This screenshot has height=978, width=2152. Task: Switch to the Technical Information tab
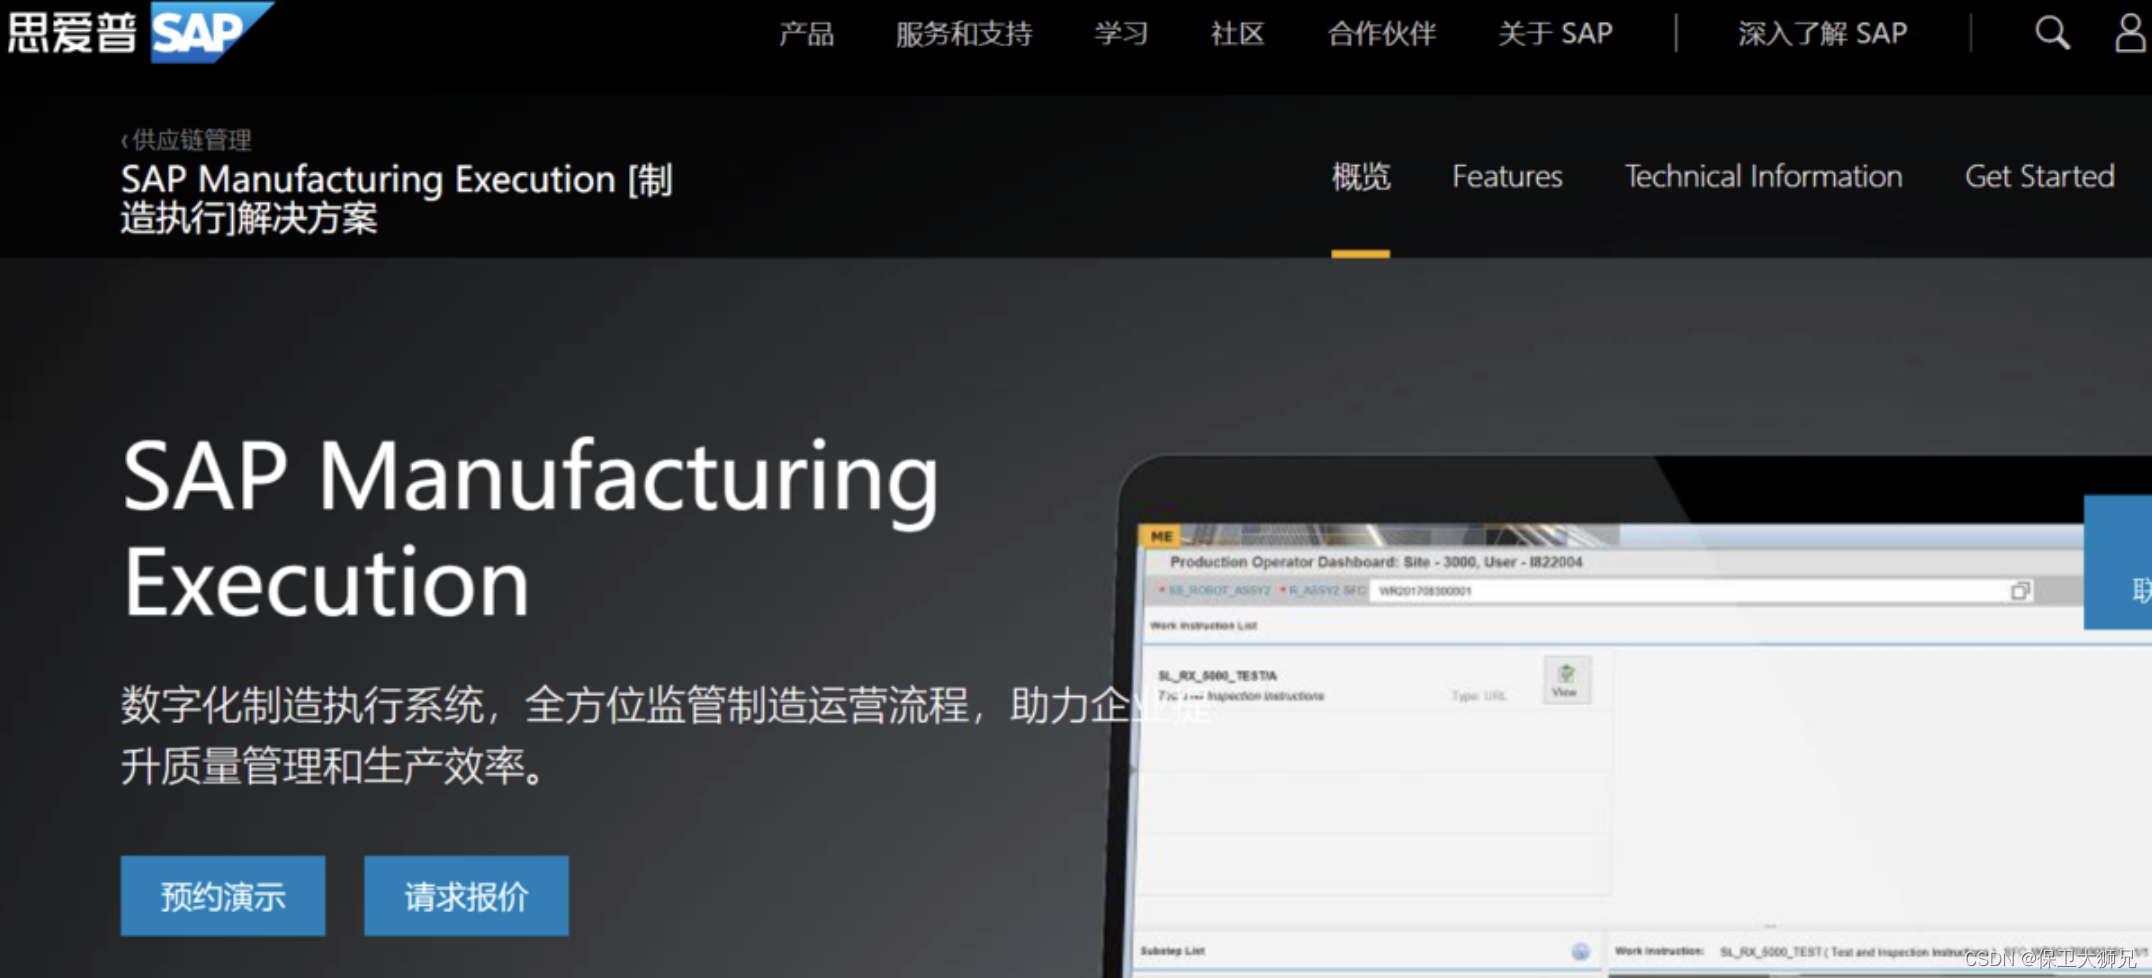1763,177
